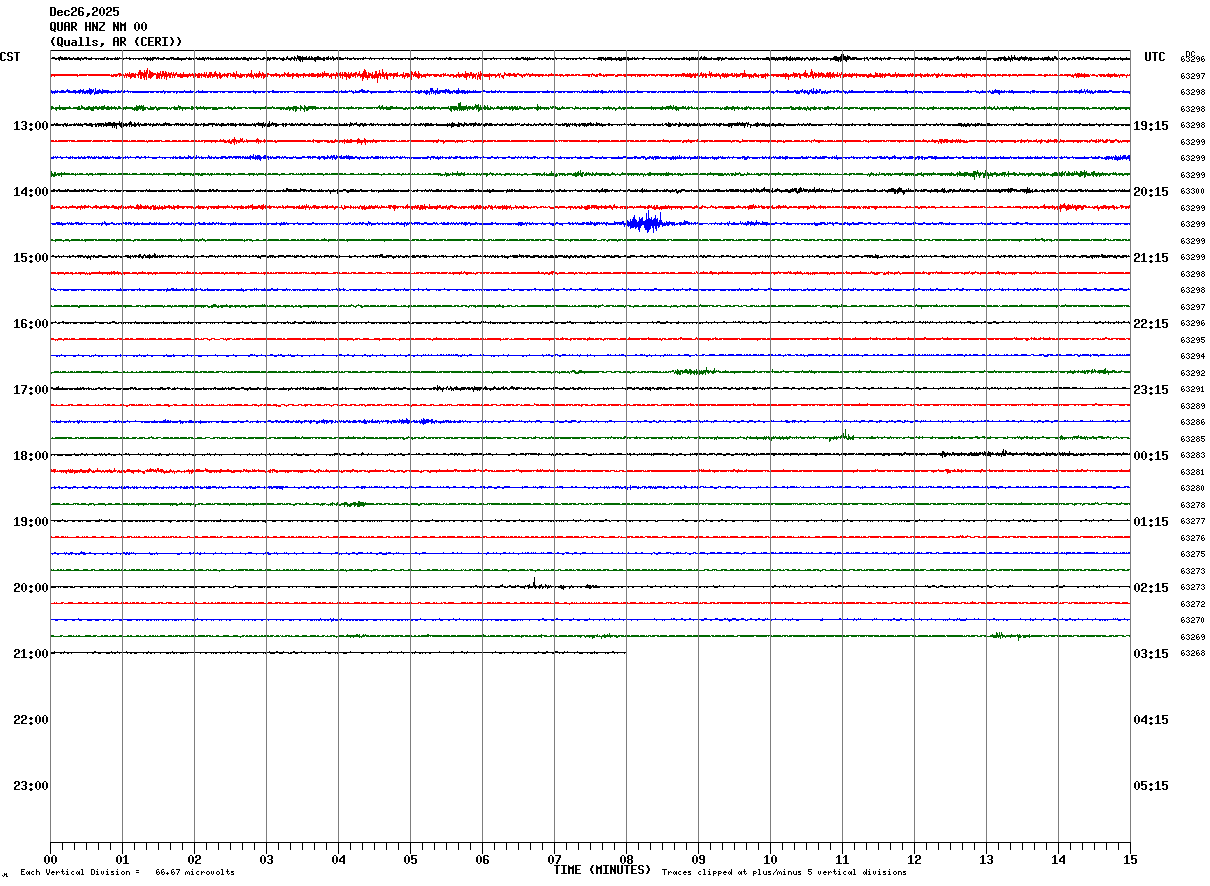Viewport: 1210px width, 886px height.
Task: Click the 63300 DC offset value
Action: (x=1193, y=191)
